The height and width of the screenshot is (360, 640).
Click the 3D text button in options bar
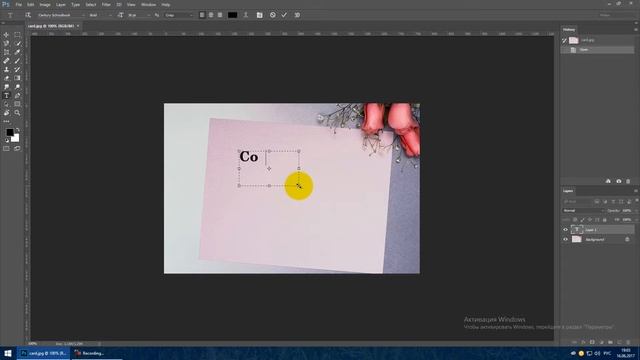coord(297,15)
